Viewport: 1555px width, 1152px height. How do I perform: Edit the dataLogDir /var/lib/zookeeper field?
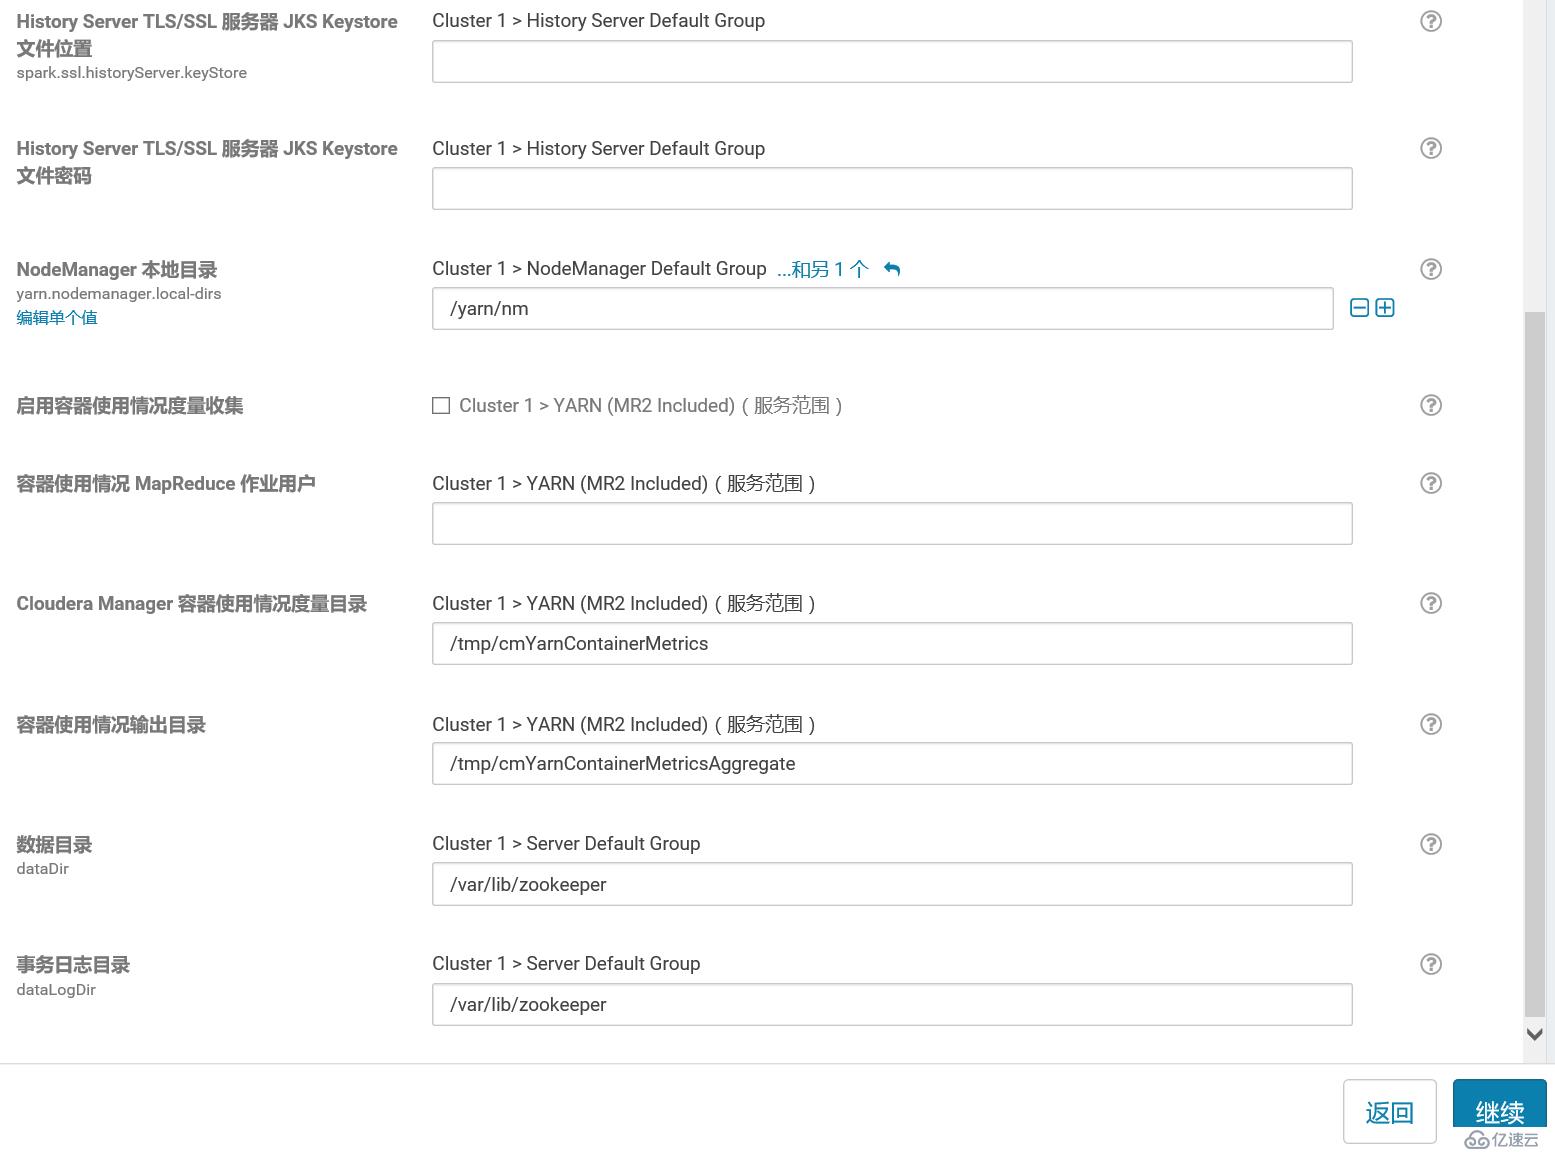[892, 1005]
